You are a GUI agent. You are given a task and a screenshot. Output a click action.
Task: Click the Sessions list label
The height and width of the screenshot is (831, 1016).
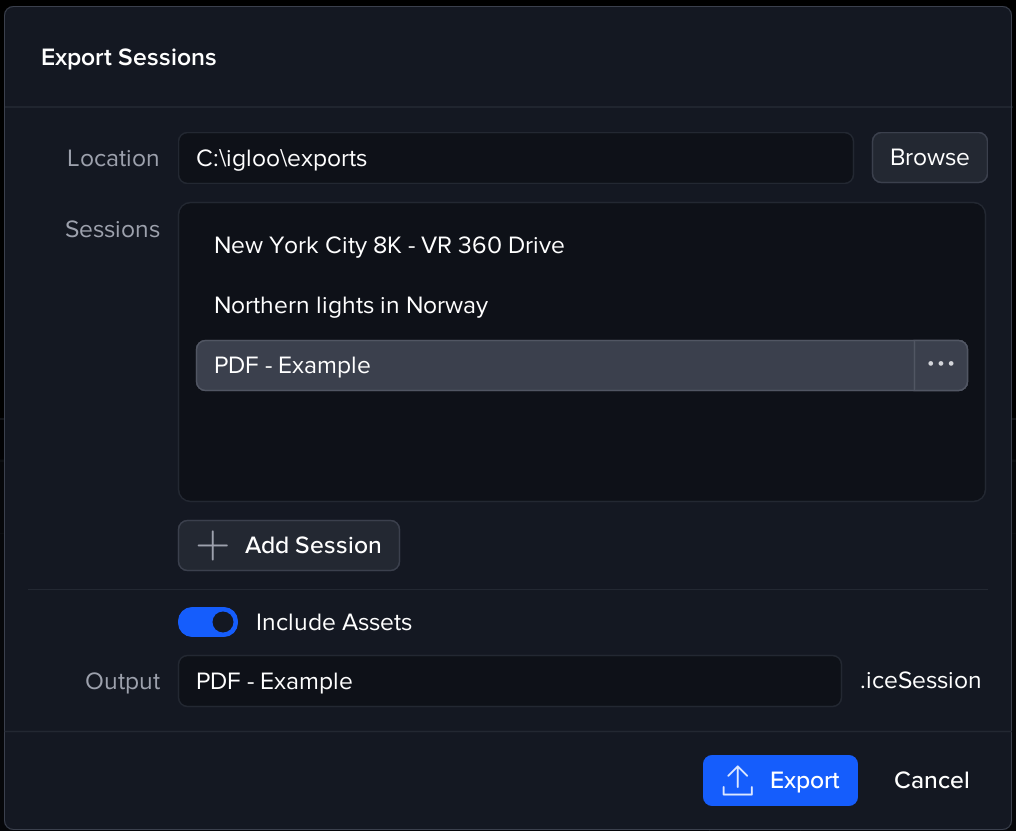coord(112,229)
